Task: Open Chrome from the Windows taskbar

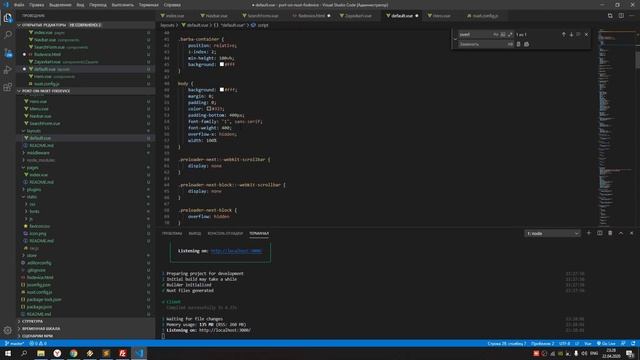Action: tap(73, 353)
